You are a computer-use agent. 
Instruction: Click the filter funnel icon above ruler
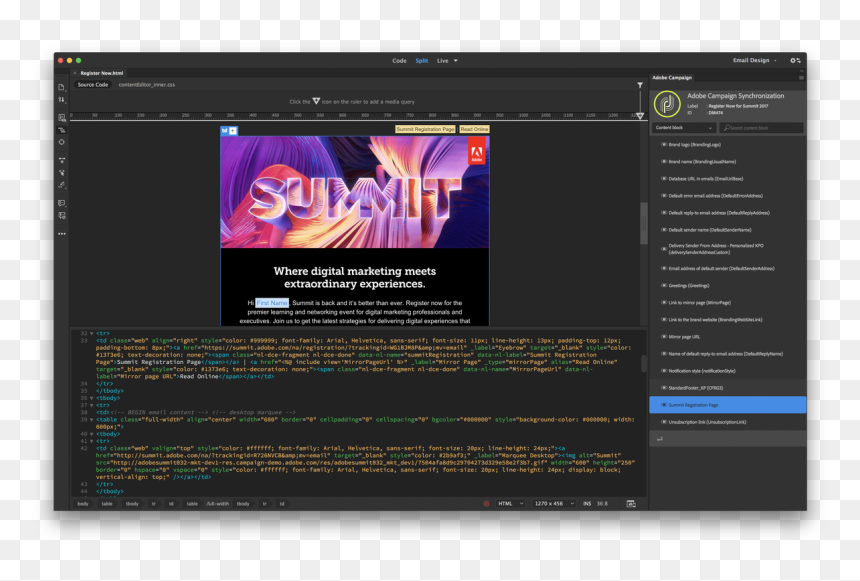640,85
